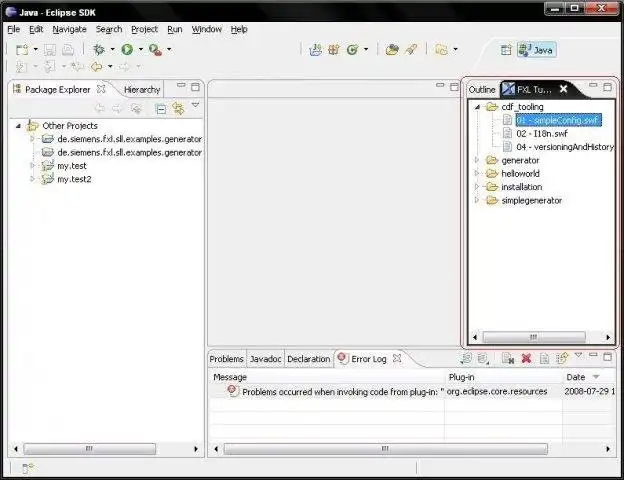The image size is (624, 480).
Task: Click the red Delete Log icon
Action: [x=526, y=359]
